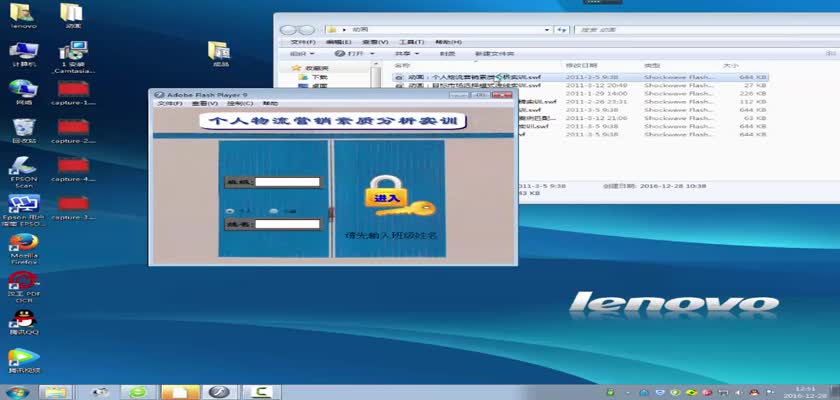Click the QQ penguin tray icon
840x400 pixels.
pyautogui.click(x=754, y=393)
